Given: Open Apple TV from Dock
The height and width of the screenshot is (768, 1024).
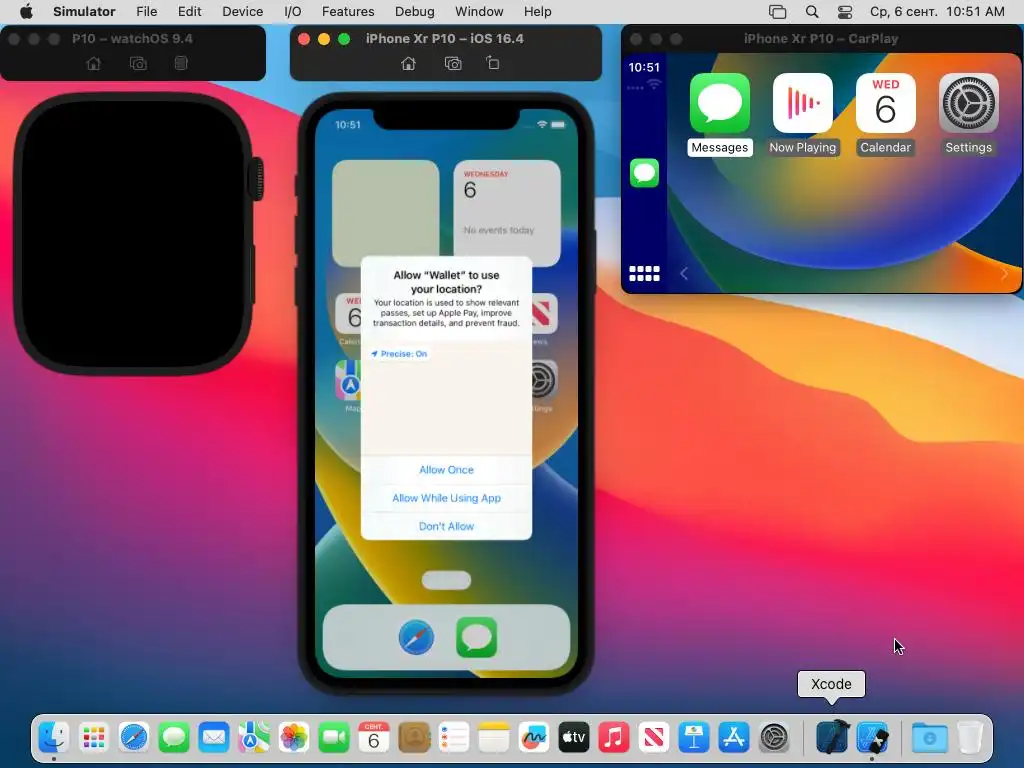Looking at the screenshot, I should tap(574, 738).
